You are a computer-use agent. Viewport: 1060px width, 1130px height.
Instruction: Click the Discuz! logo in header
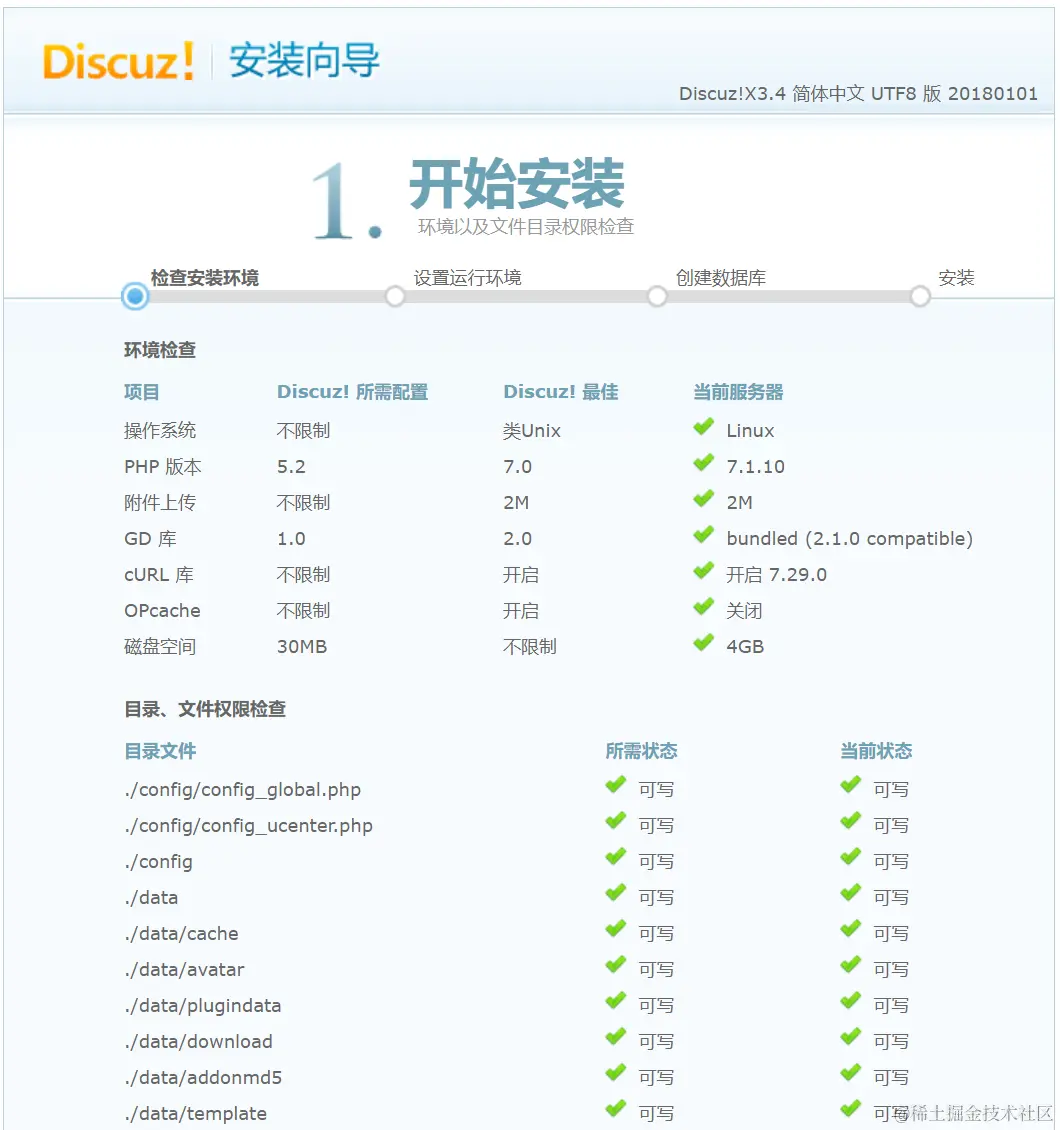(118, 61)
